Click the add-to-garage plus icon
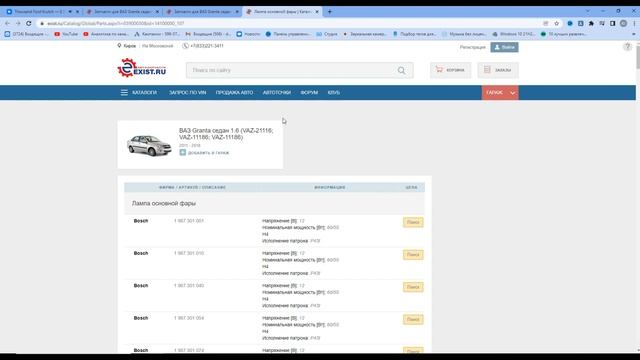Viewport: 640px width, 360px height. tap(182, 152)
